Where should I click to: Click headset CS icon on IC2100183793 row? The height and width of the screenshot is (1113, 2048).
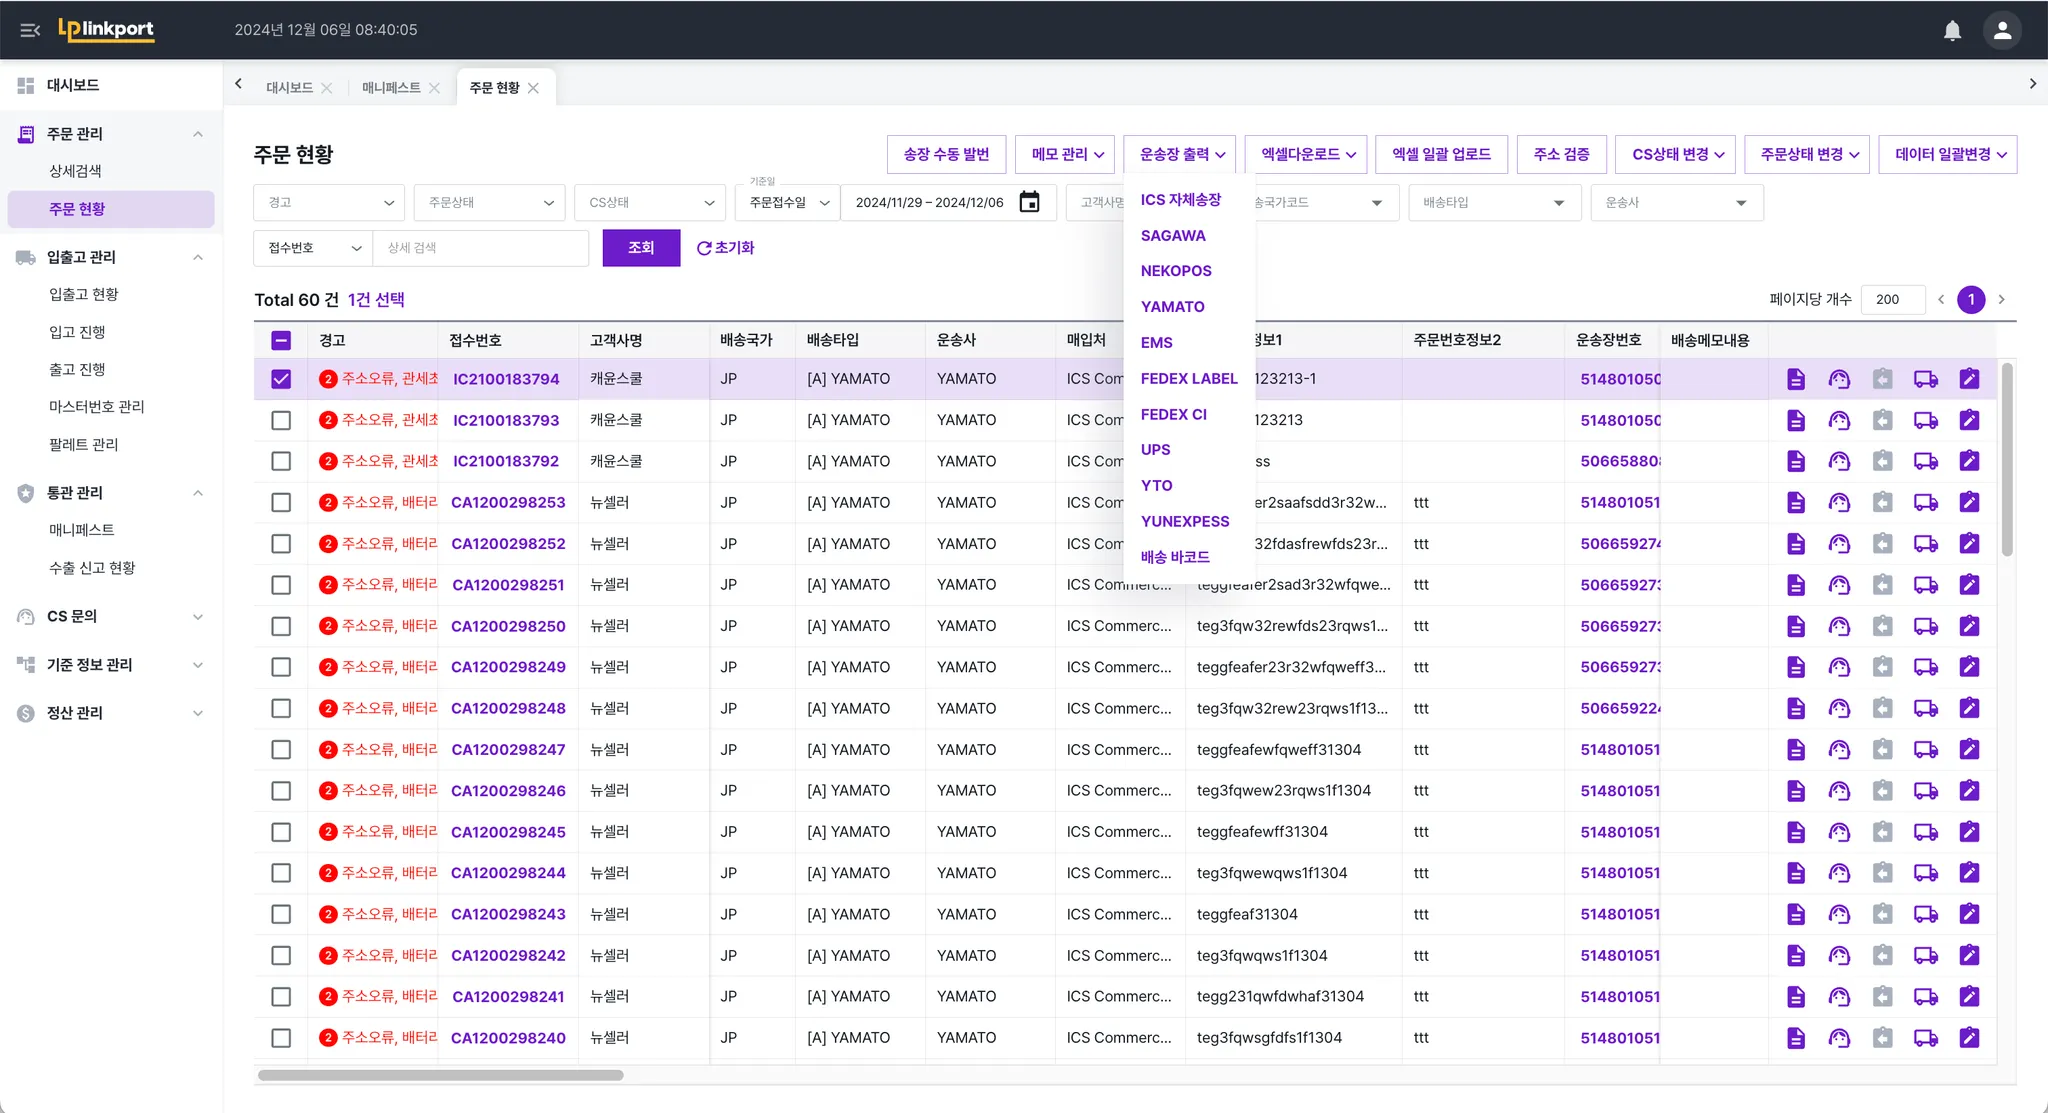[1839, 420]
